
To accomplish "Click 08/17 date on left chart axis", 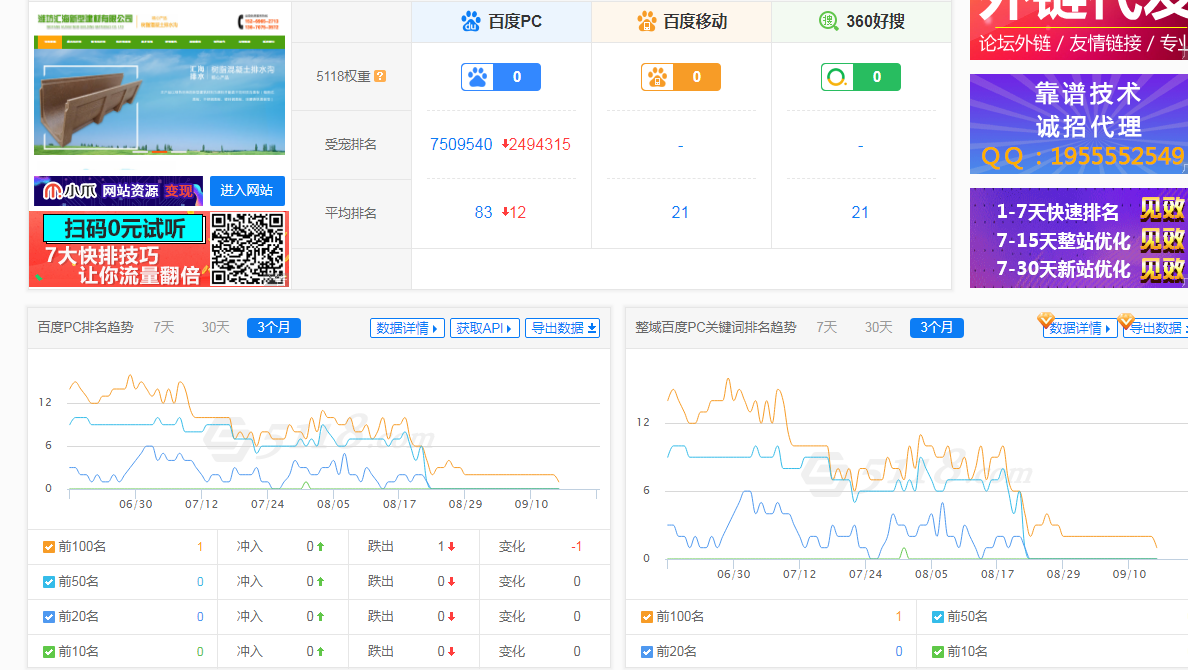I will click(x=399, y=504).
